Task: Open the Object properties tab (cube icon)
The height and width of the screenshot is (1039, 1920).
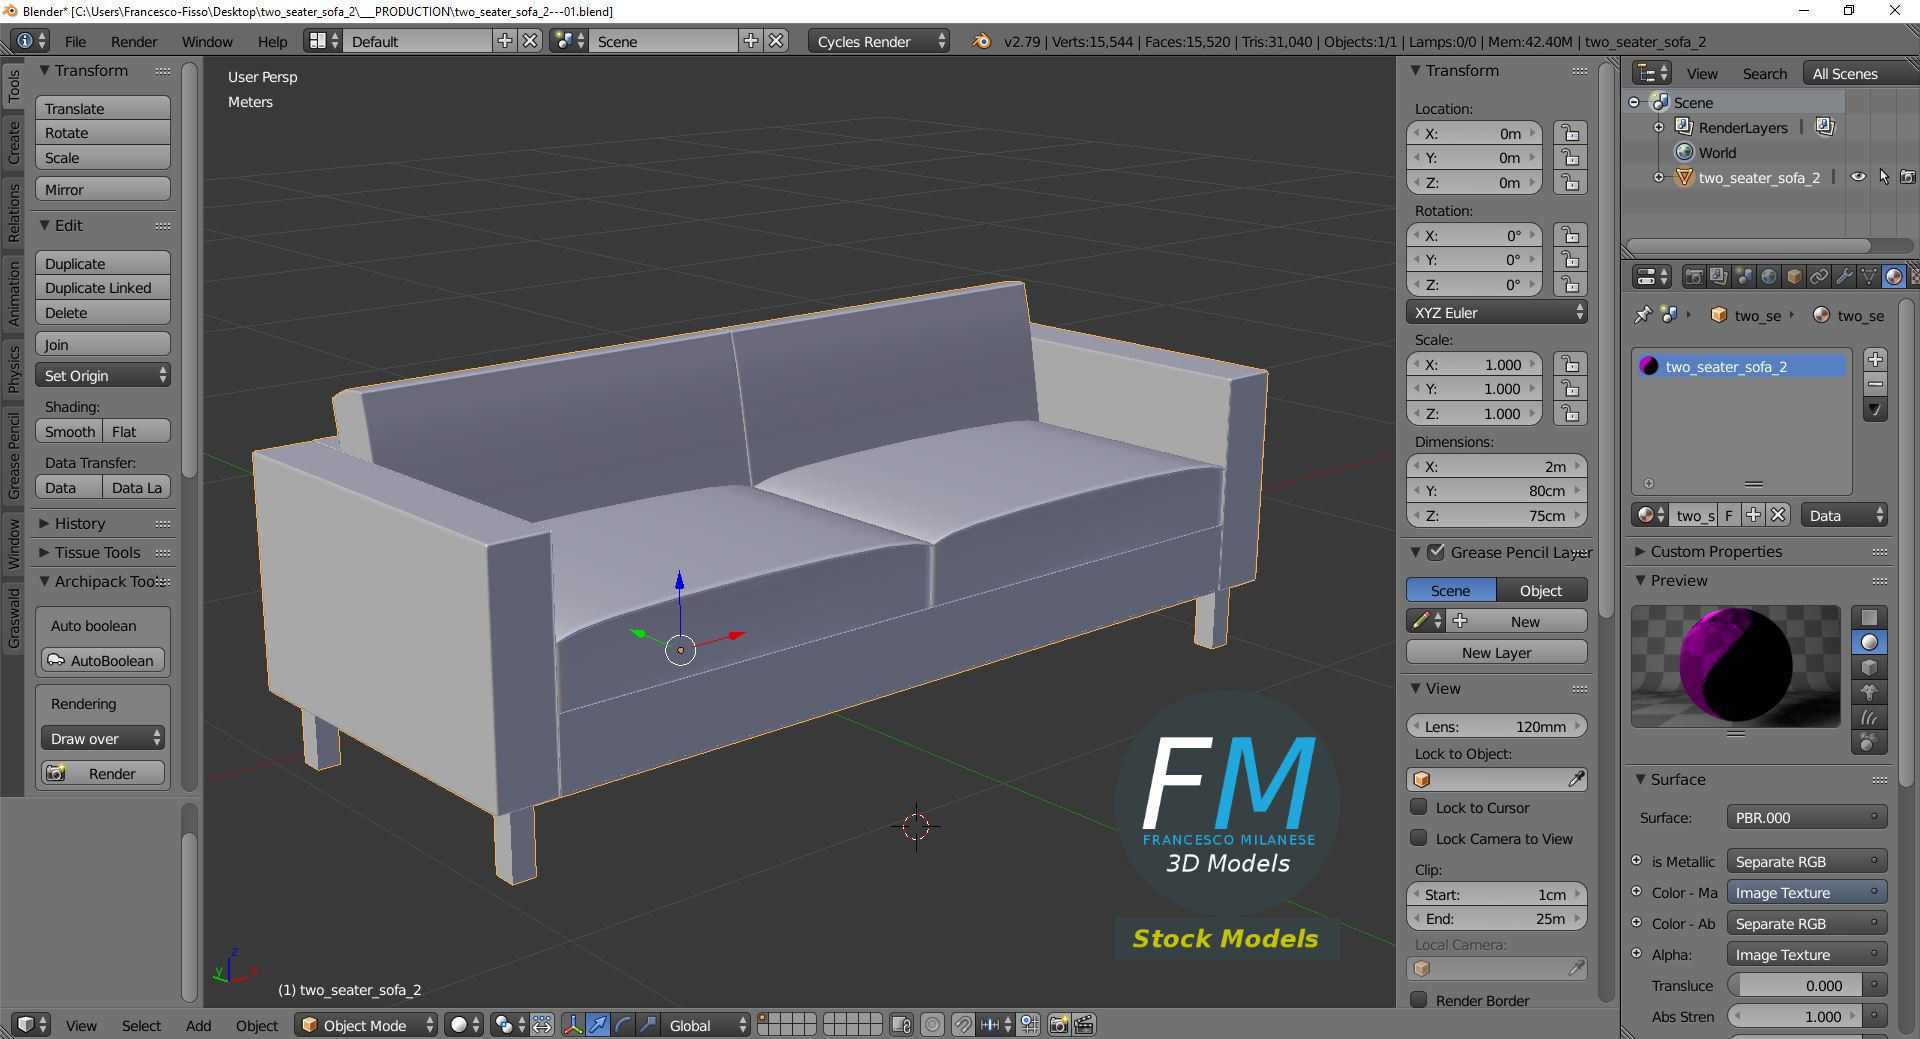Action: 1794,277
